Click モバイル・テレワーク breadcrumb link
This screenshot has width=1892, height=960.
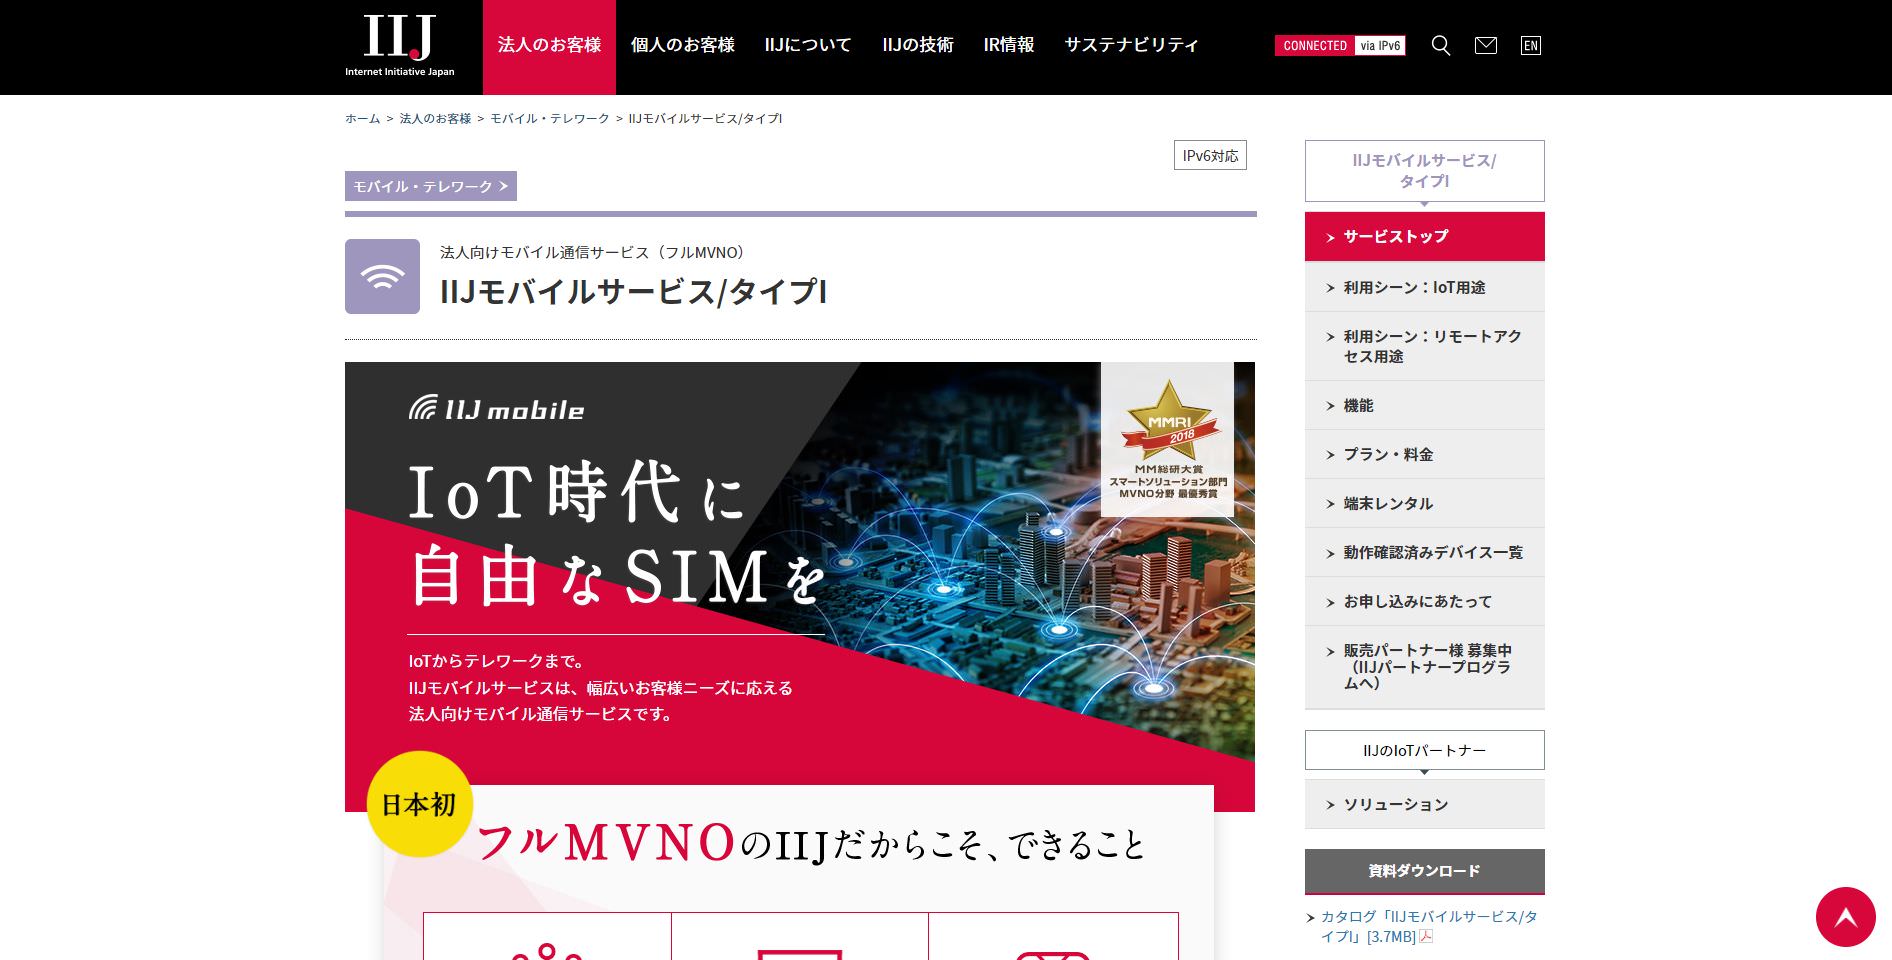click(x=550, y=118)
